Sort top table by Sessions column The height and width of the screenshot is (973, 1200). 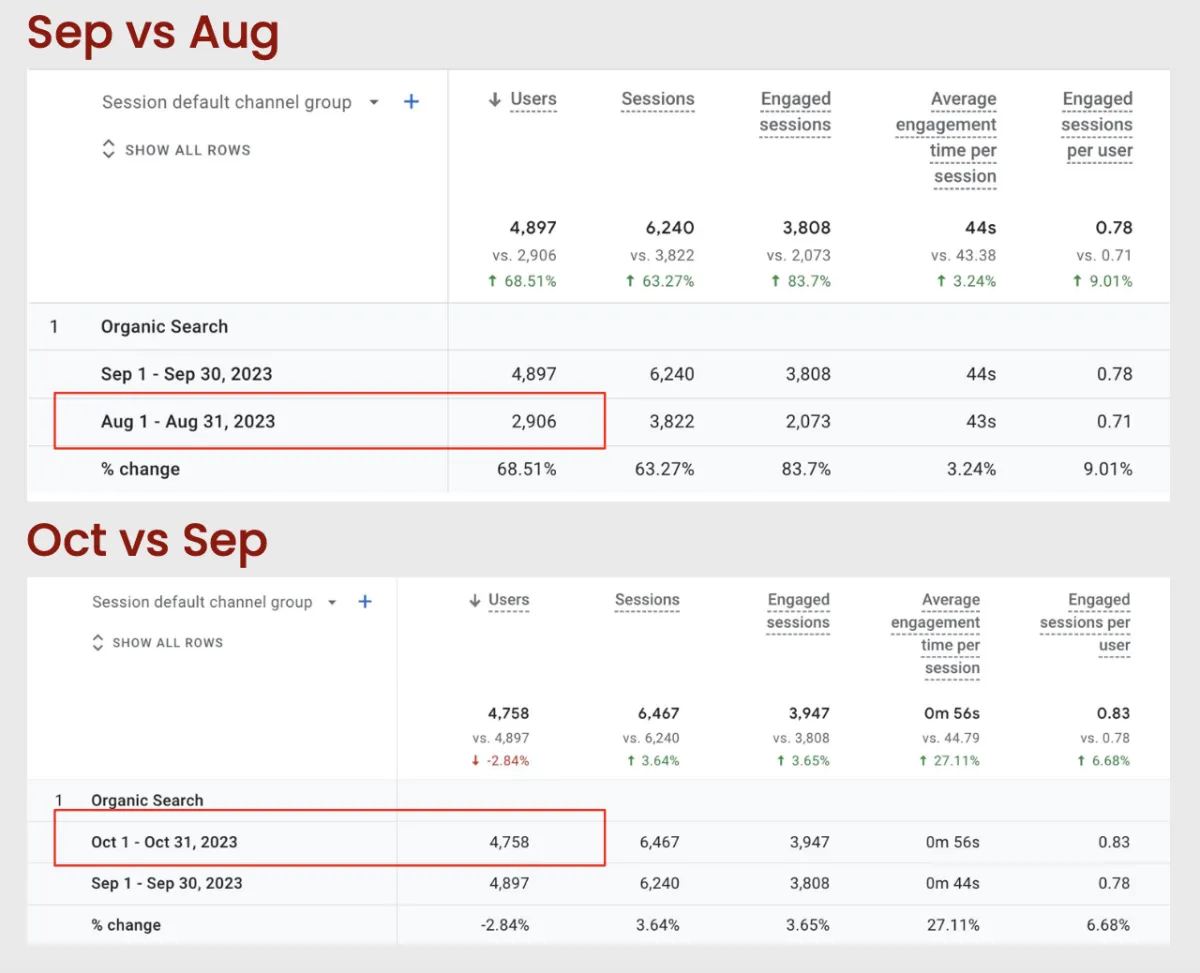coord(657,99)
